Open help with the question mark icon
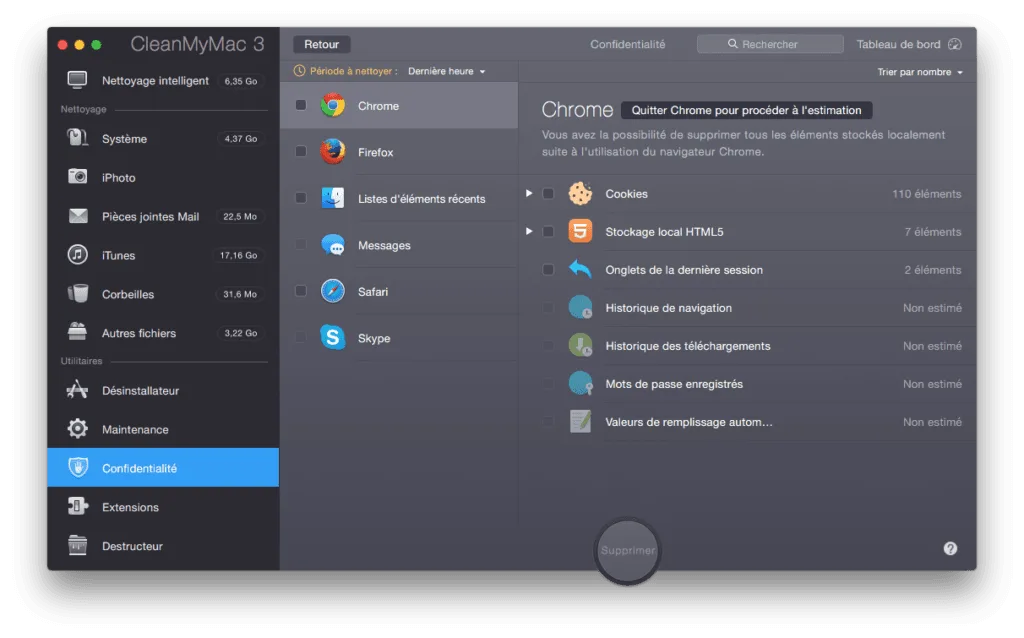 point(950,549)
